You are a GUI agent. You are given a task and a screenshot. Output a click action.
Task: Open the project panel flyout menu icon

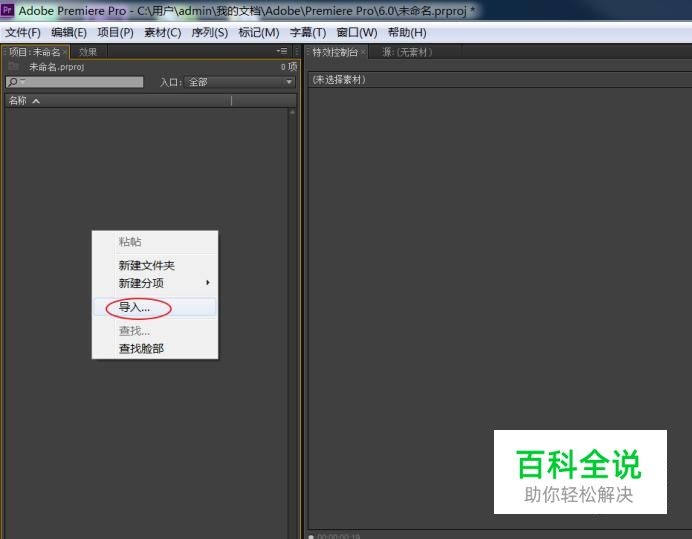282,51
